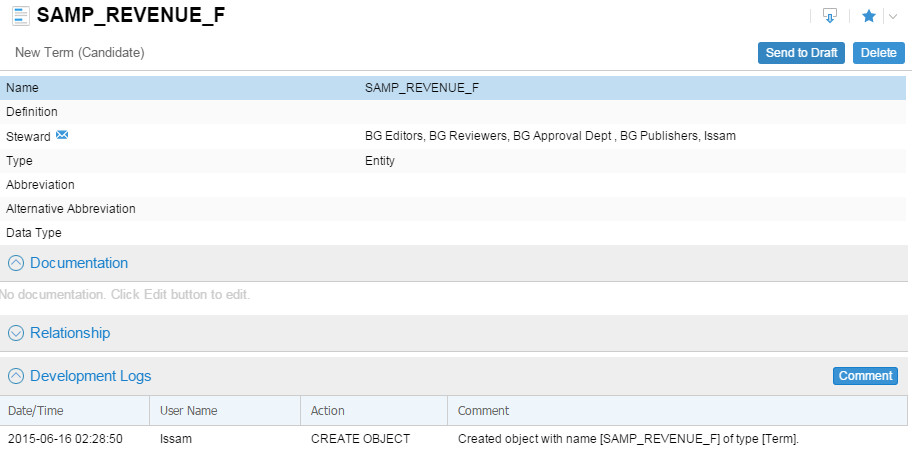Click the Entity type value
Image resolution: width=912 pixels, height=451 pixels.
(x=380, y=161)
